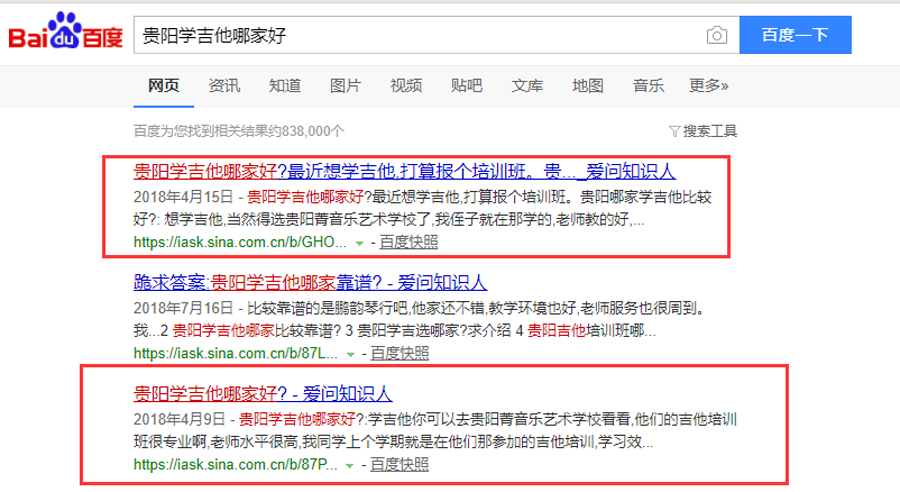The height and width of the screenshot is (492, 900).
Task: Go to the 贴吧 tab
Action: (467, 86)
